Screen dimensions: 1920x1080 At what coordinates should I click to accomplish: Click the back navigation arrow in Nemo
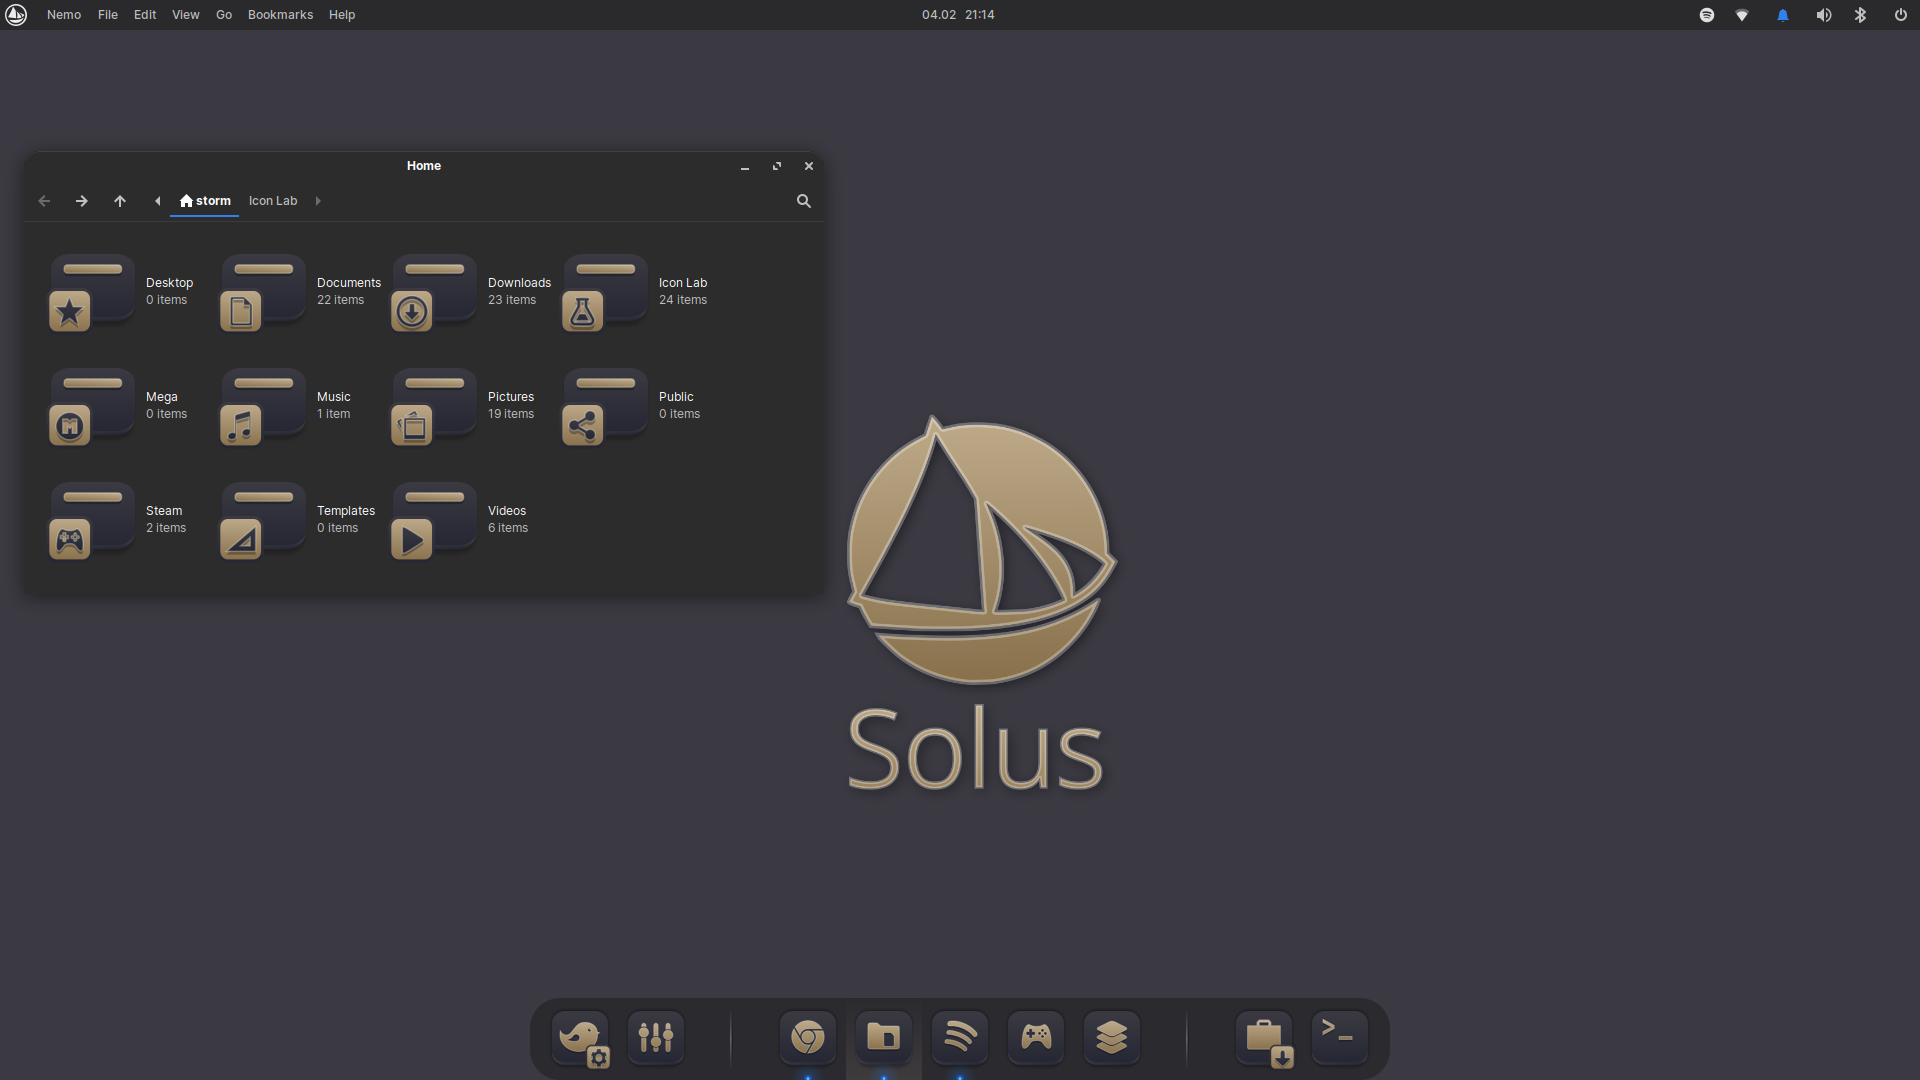pyautogui.click(x=44, y=200)
